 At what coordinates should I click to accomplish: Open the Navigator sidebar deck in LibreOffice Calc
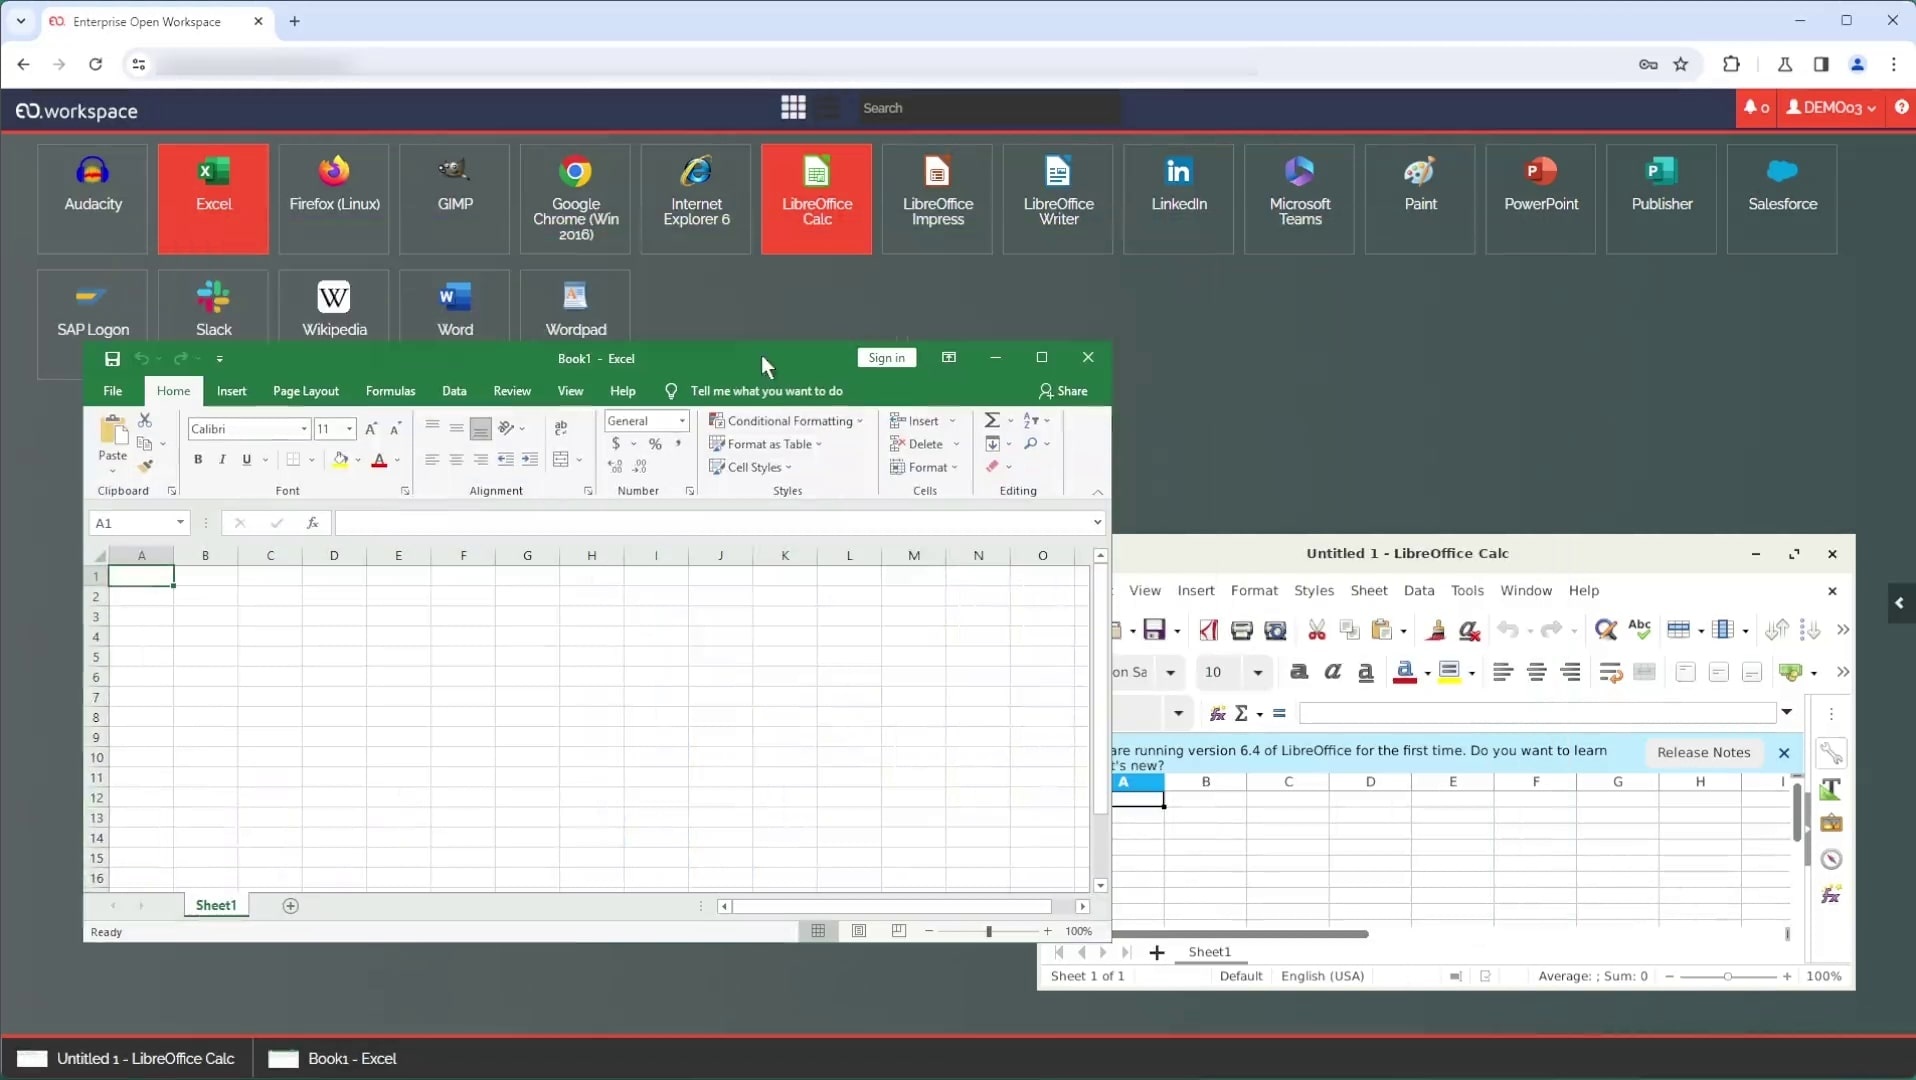1831,859
